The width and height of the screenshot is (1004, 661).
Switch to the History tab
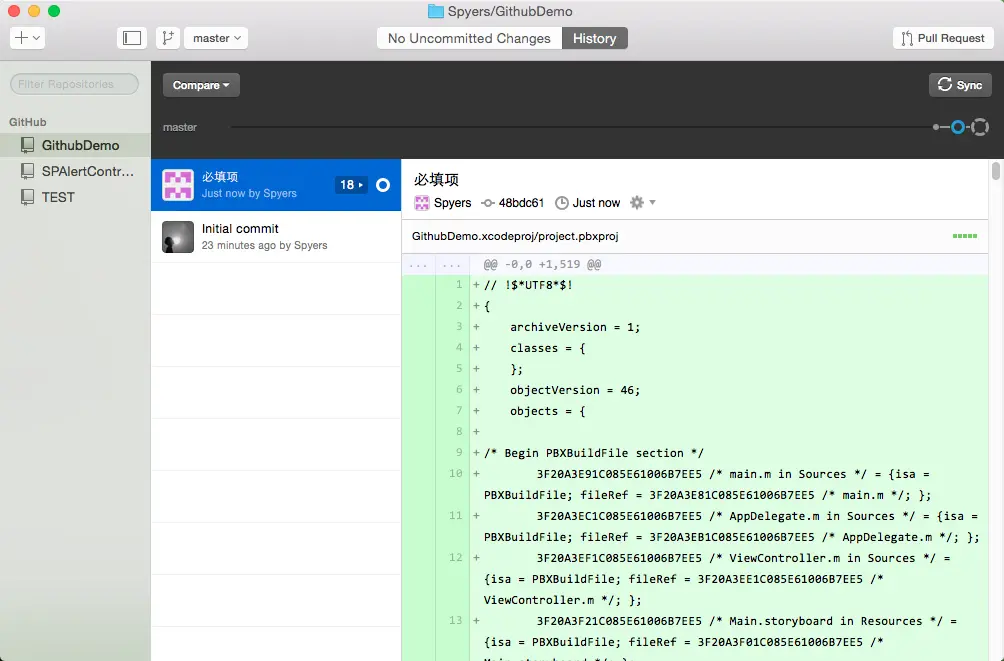click(595, 38)
